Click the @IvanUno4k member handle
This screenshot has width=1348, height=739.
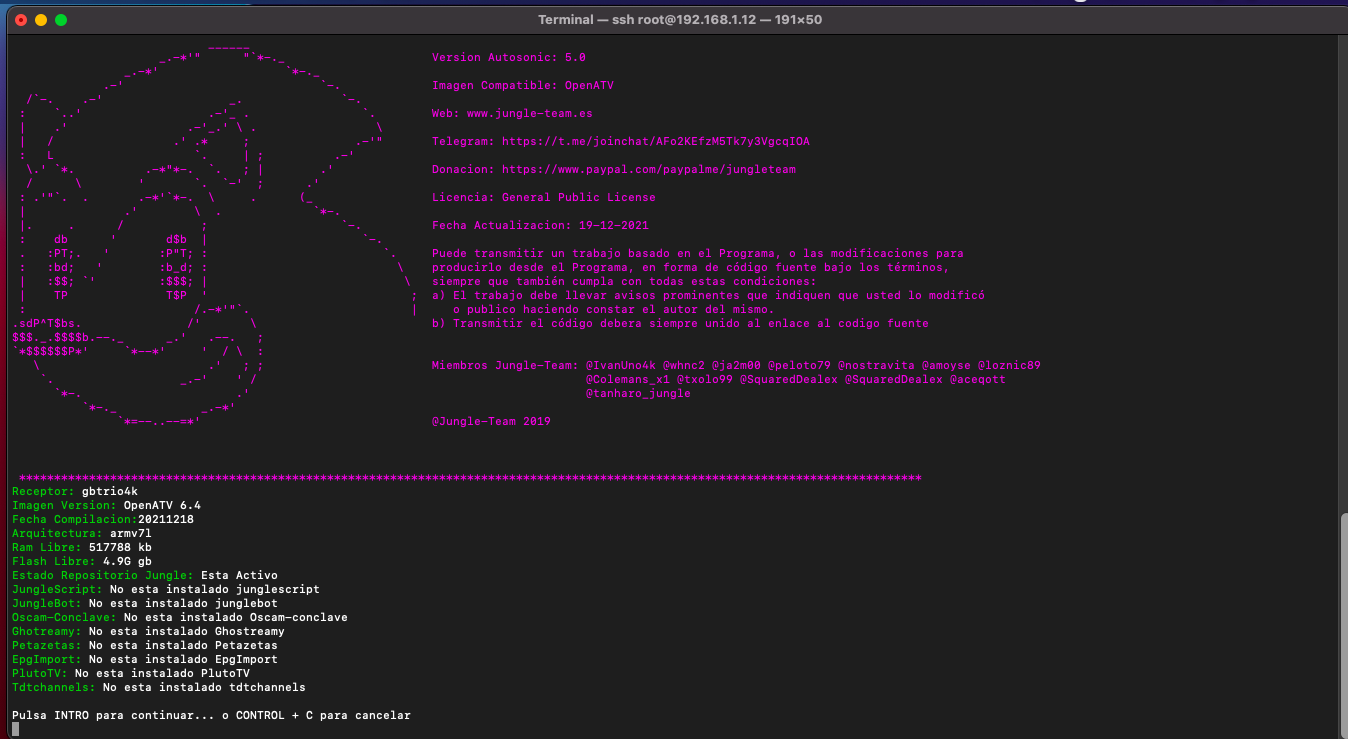pos(620,366)
